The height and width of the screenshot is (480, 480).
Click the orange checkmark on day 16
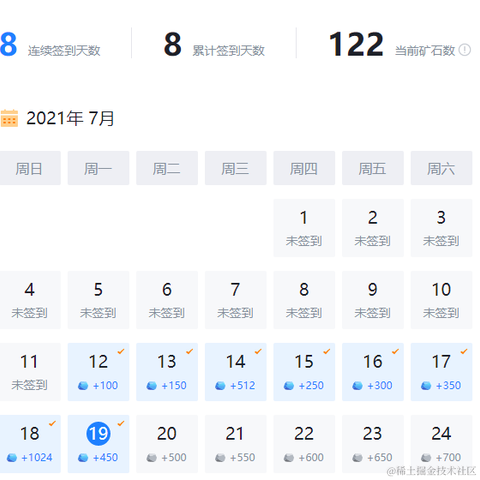click(x=396, y=351)
